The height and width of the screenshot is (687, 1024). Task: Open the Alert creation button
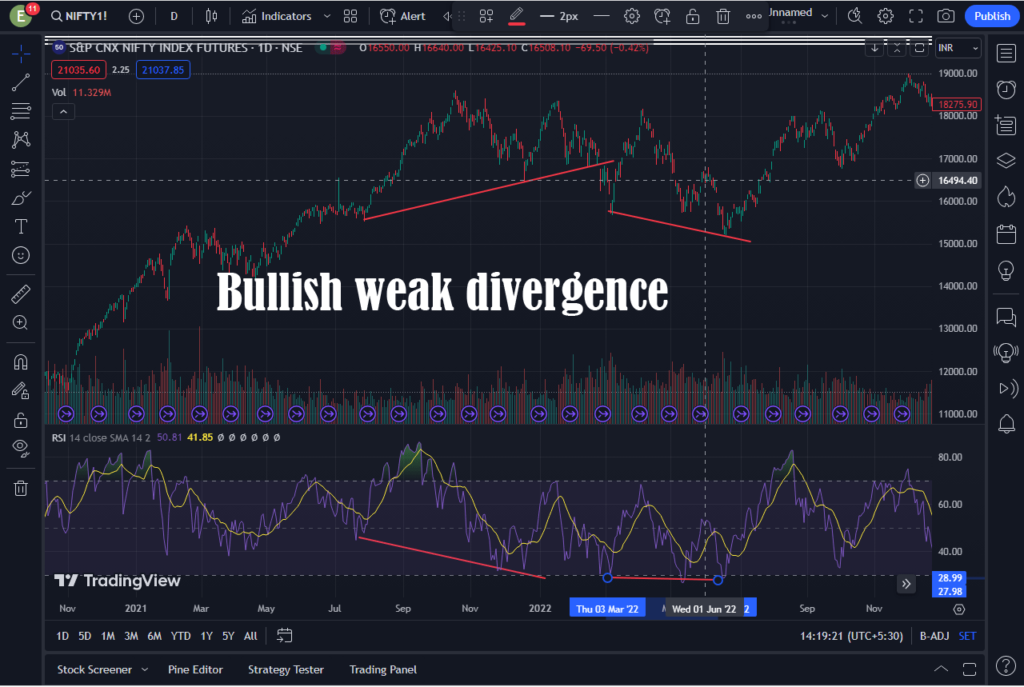point(402,16)
